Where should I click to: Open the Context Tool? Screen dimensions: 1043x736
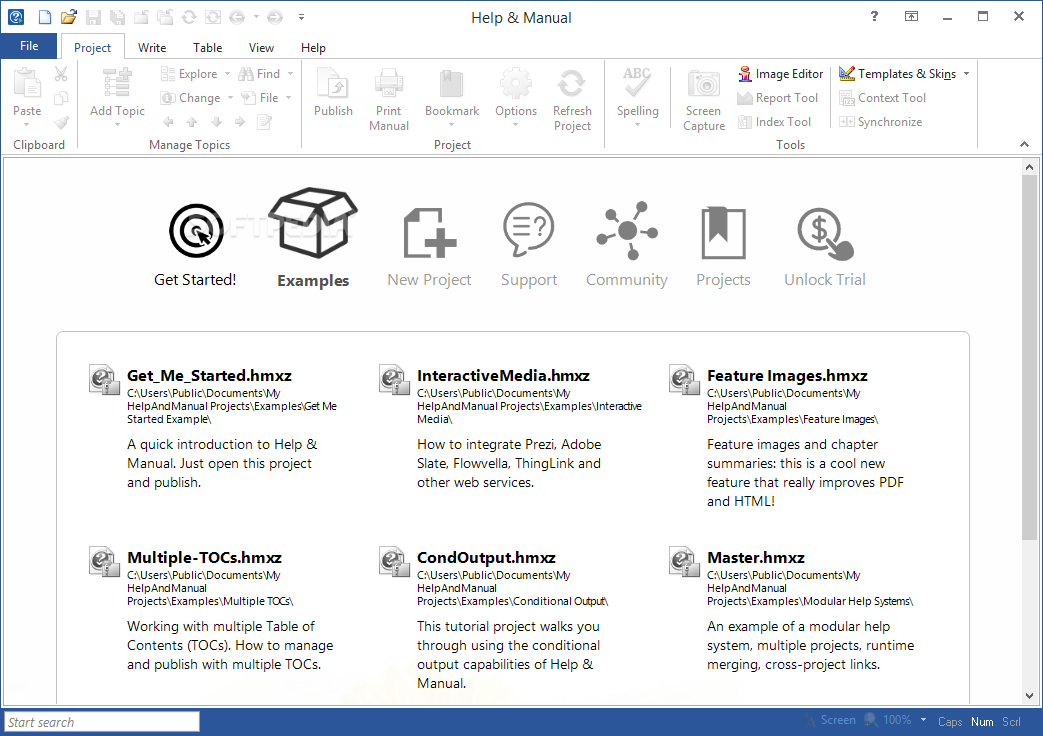(x=883, y=98)
